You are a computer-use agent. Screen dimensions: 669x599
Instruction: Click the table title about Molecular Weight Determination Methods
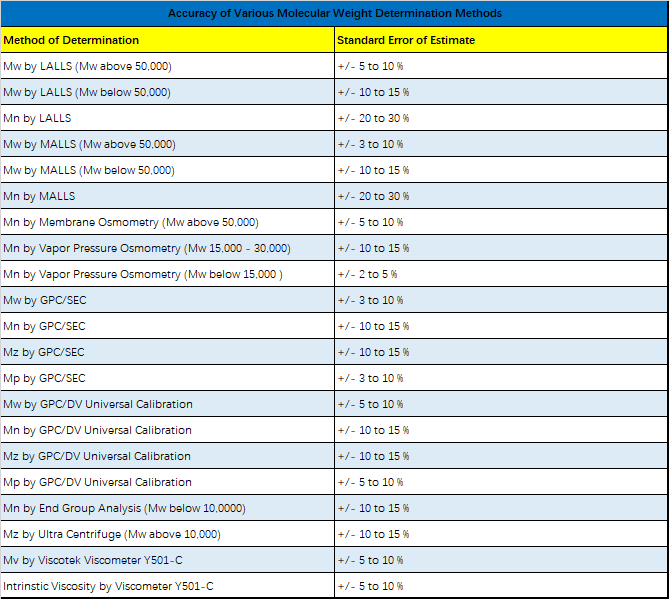point(334,13)
